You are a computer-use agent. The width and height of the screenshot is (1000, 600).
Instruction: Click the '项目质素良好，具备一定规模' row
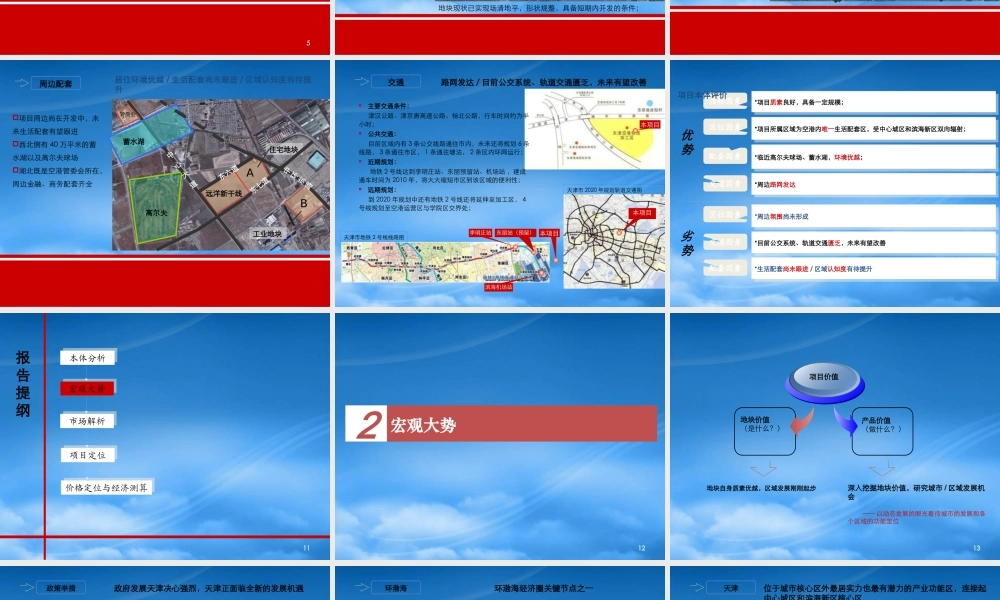pyautogui.click(x=874, y=101)
